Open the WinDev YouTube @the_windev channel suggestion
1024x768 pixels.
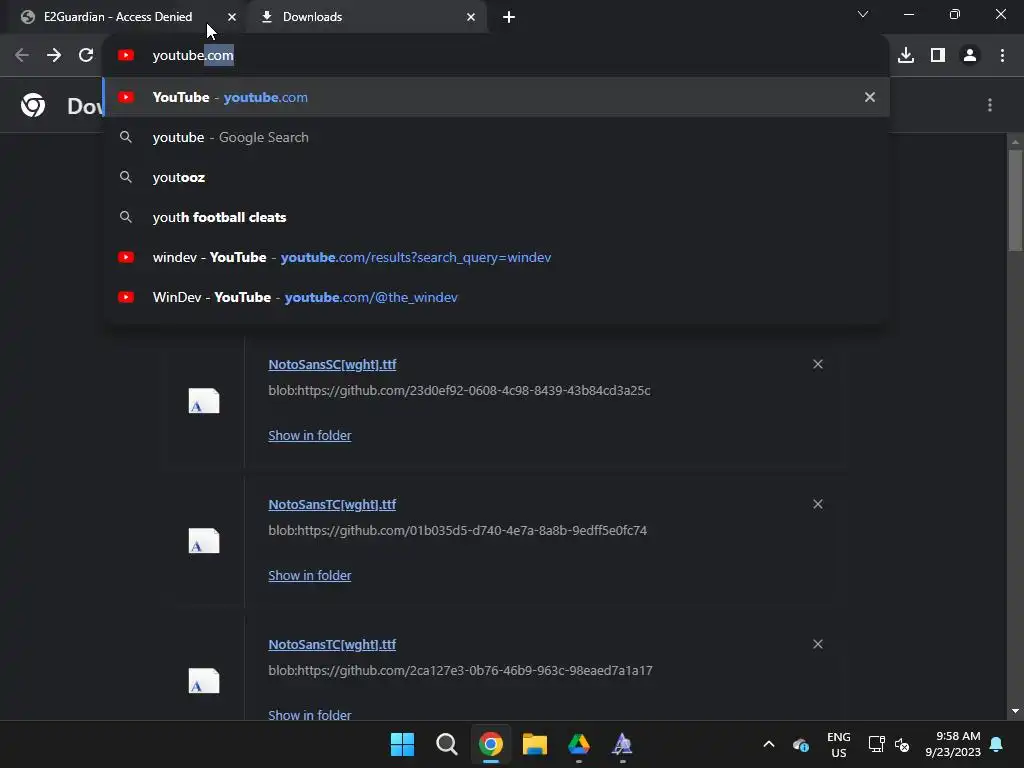pyautogui.click(x=496, y=297)
